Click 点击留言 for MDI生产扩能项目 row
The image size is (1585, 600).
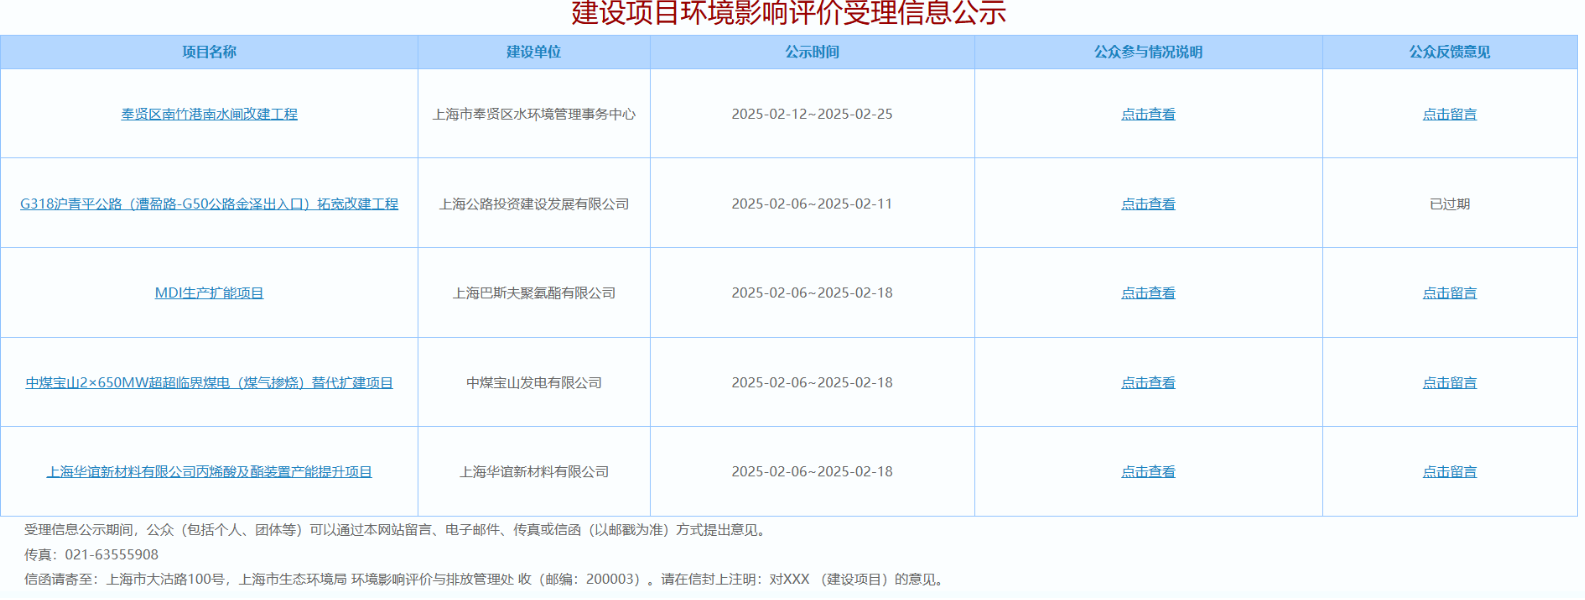pos(1450,293)
